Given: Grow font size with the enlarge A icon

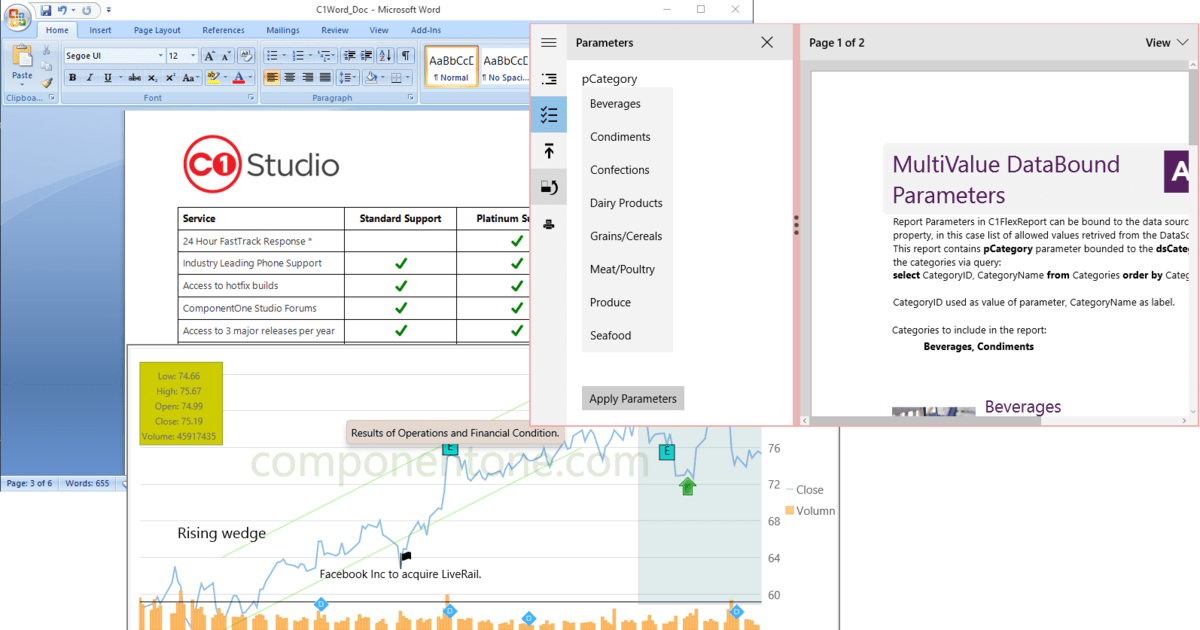Looking at the screenshot, I should pyautogui.click(x=209, y=56).
